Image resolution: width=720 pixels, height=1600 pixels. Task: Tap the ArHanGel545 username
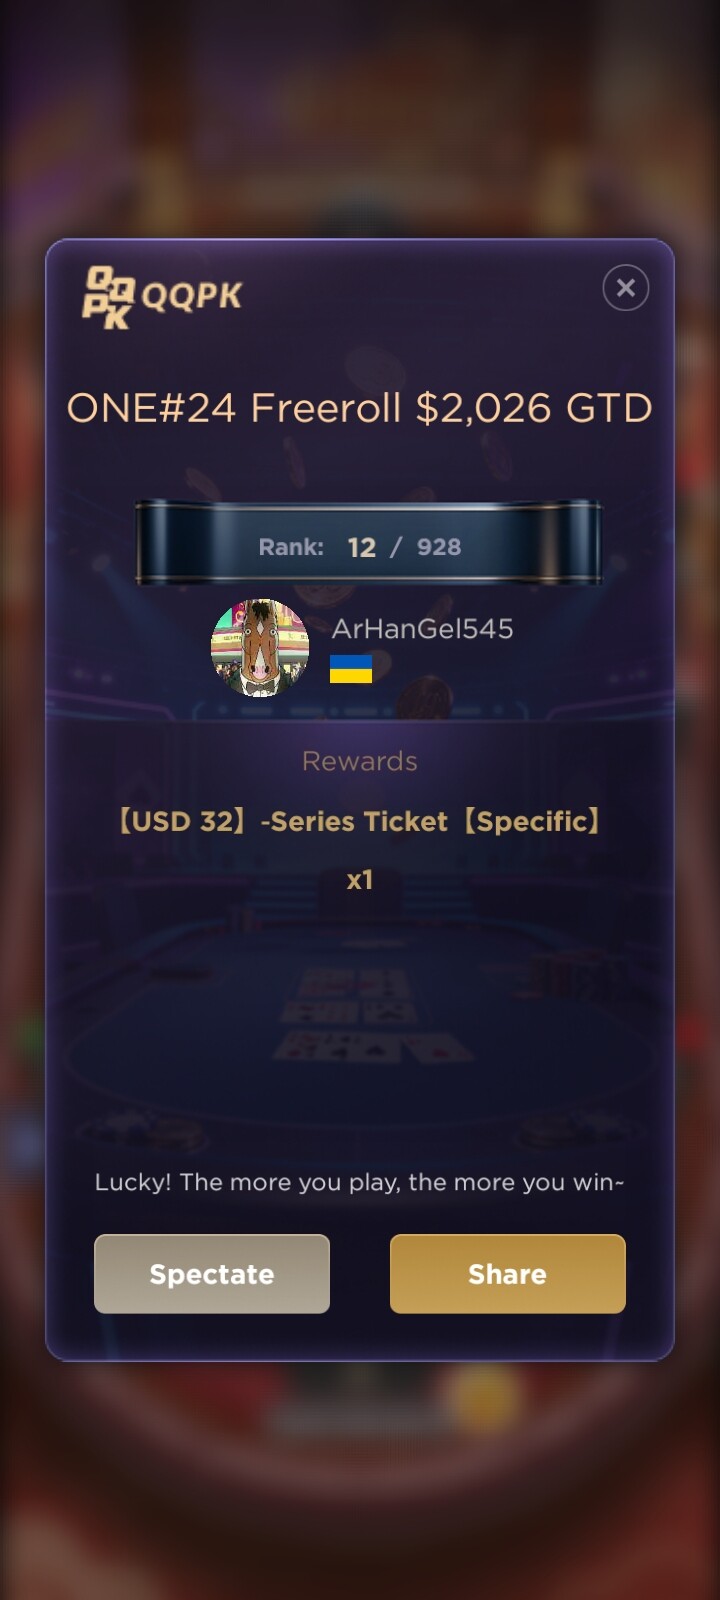click(x=423, y=628)
